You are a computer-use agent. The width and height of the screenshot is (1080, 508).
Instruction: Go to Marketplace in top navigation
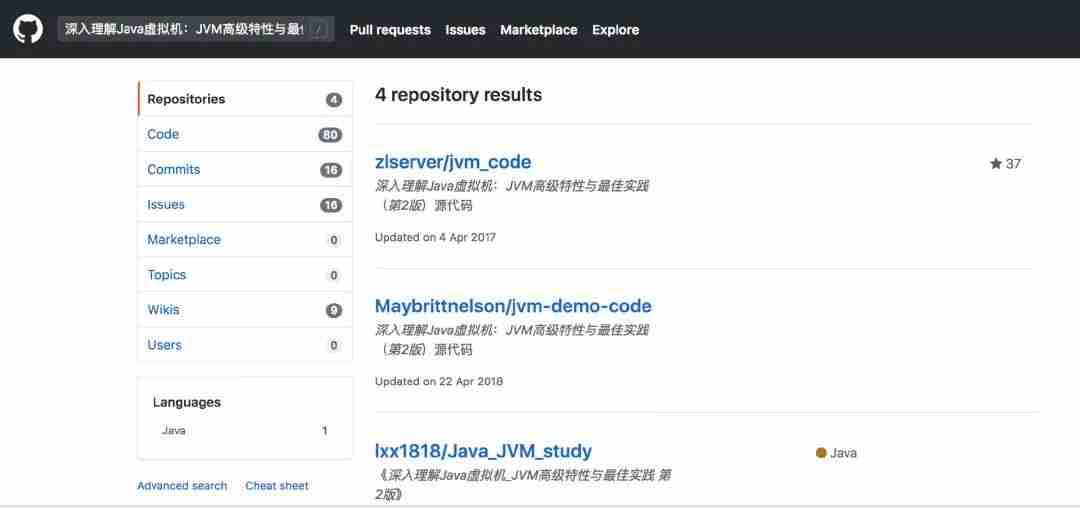coord(539,30)
